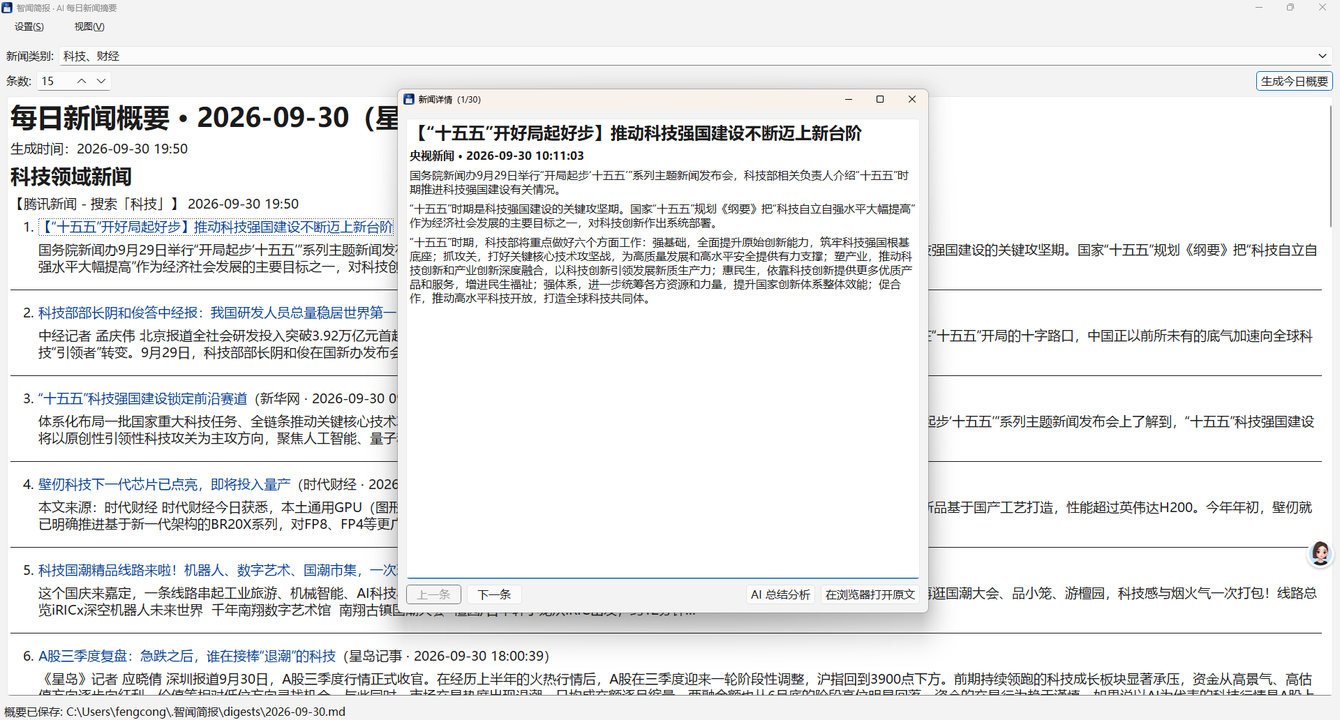The image size is (1340, 720).
Task: Expand the 新闻类别 dropdown arrow
Action: click(x=1323, y=56)
